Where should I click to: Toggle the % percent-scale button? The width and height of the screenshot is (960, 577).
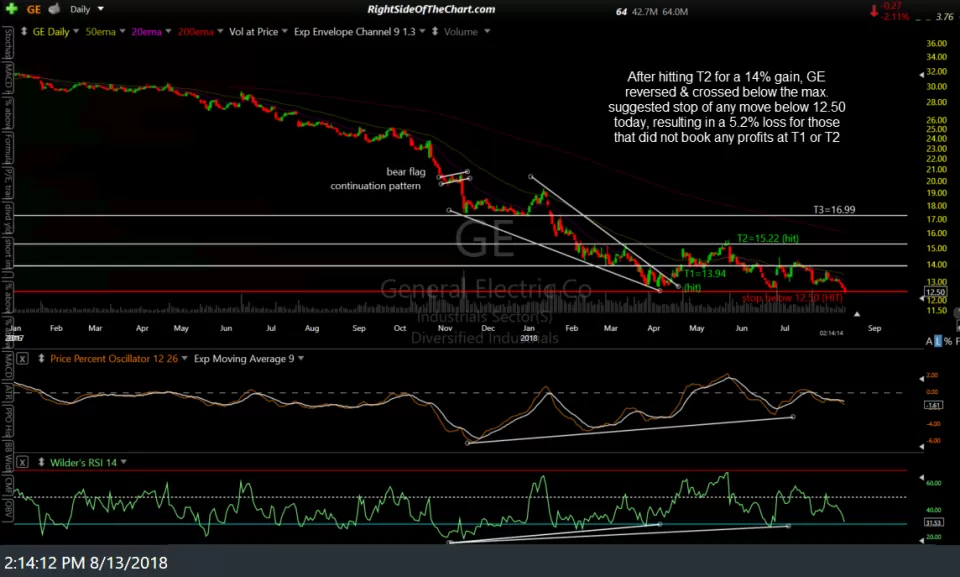pyautogui.click(x=948, y=341)
